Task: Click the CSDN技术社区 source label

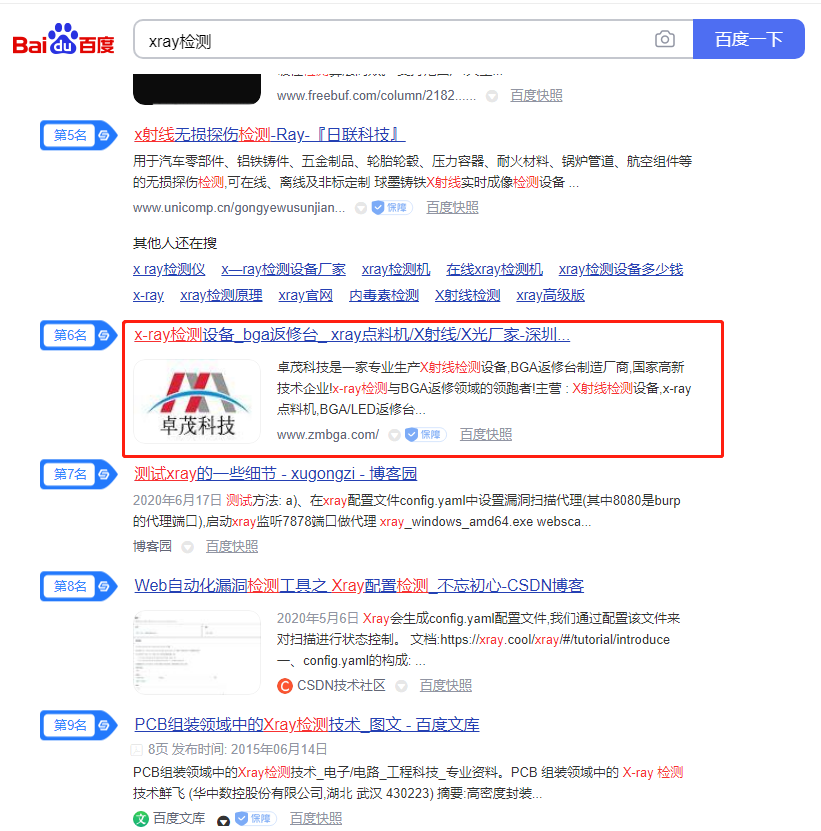Action: pos(341,685)
